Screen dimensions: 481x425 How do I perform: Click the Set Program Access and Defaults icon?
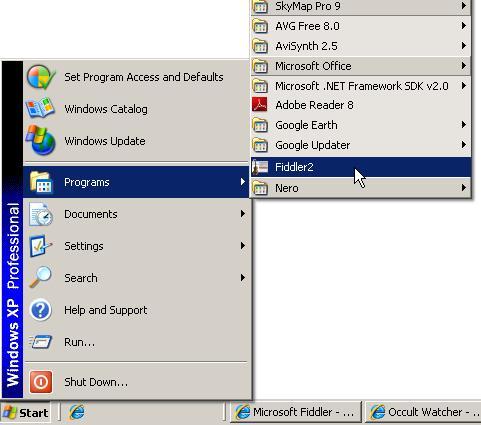click(x=41, y=77)
